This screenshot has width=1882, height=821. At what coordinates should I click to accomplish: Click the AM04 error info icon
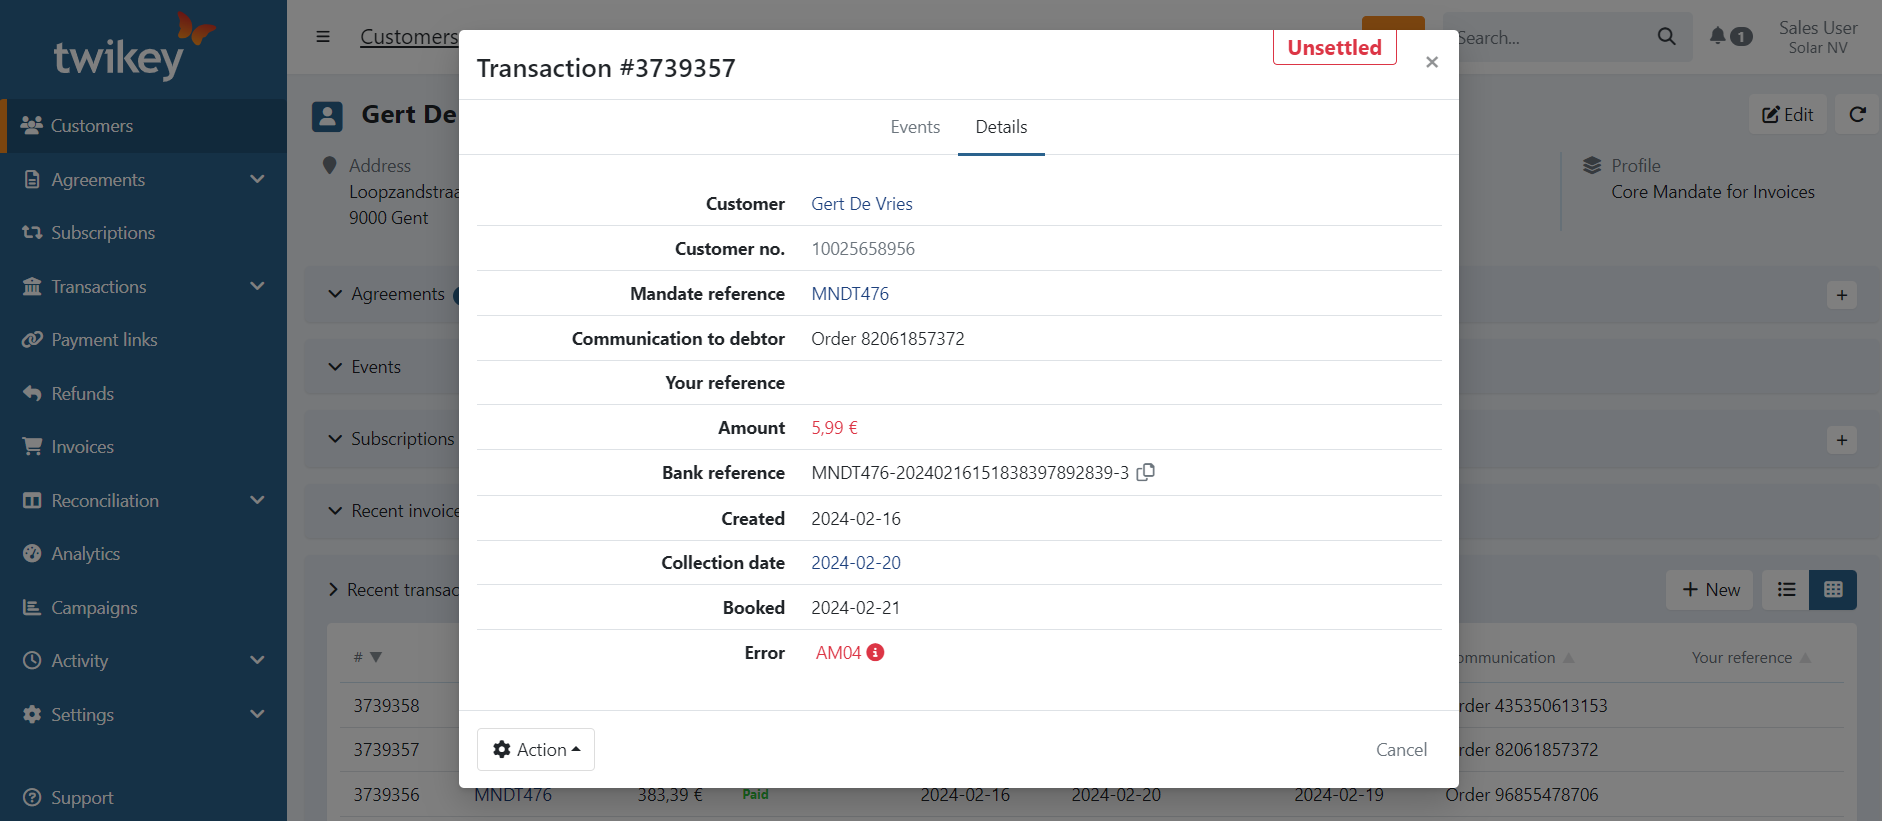click(x=875, y=652)
